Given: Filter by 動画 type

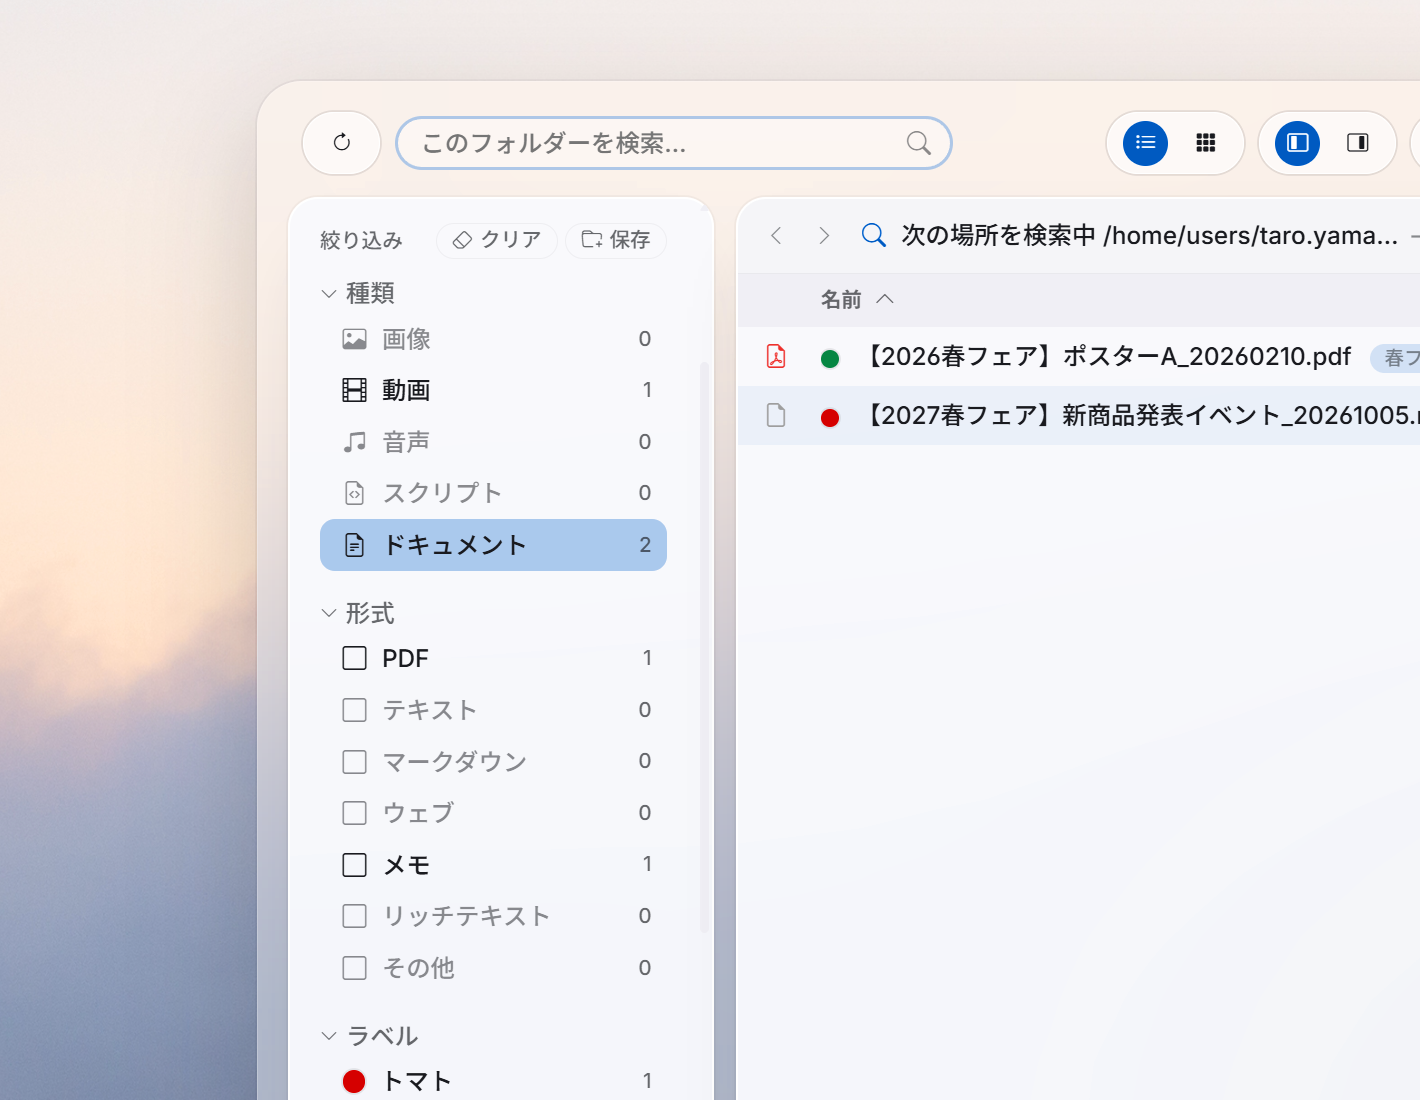Looking at the screenshot, I should pos(493,390).
